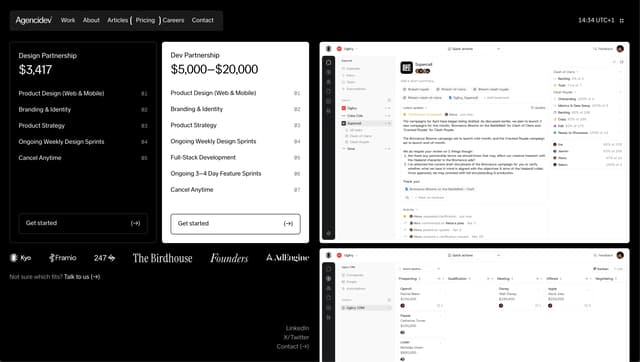Open the grid menu icon beside the clock

point(622,20)
